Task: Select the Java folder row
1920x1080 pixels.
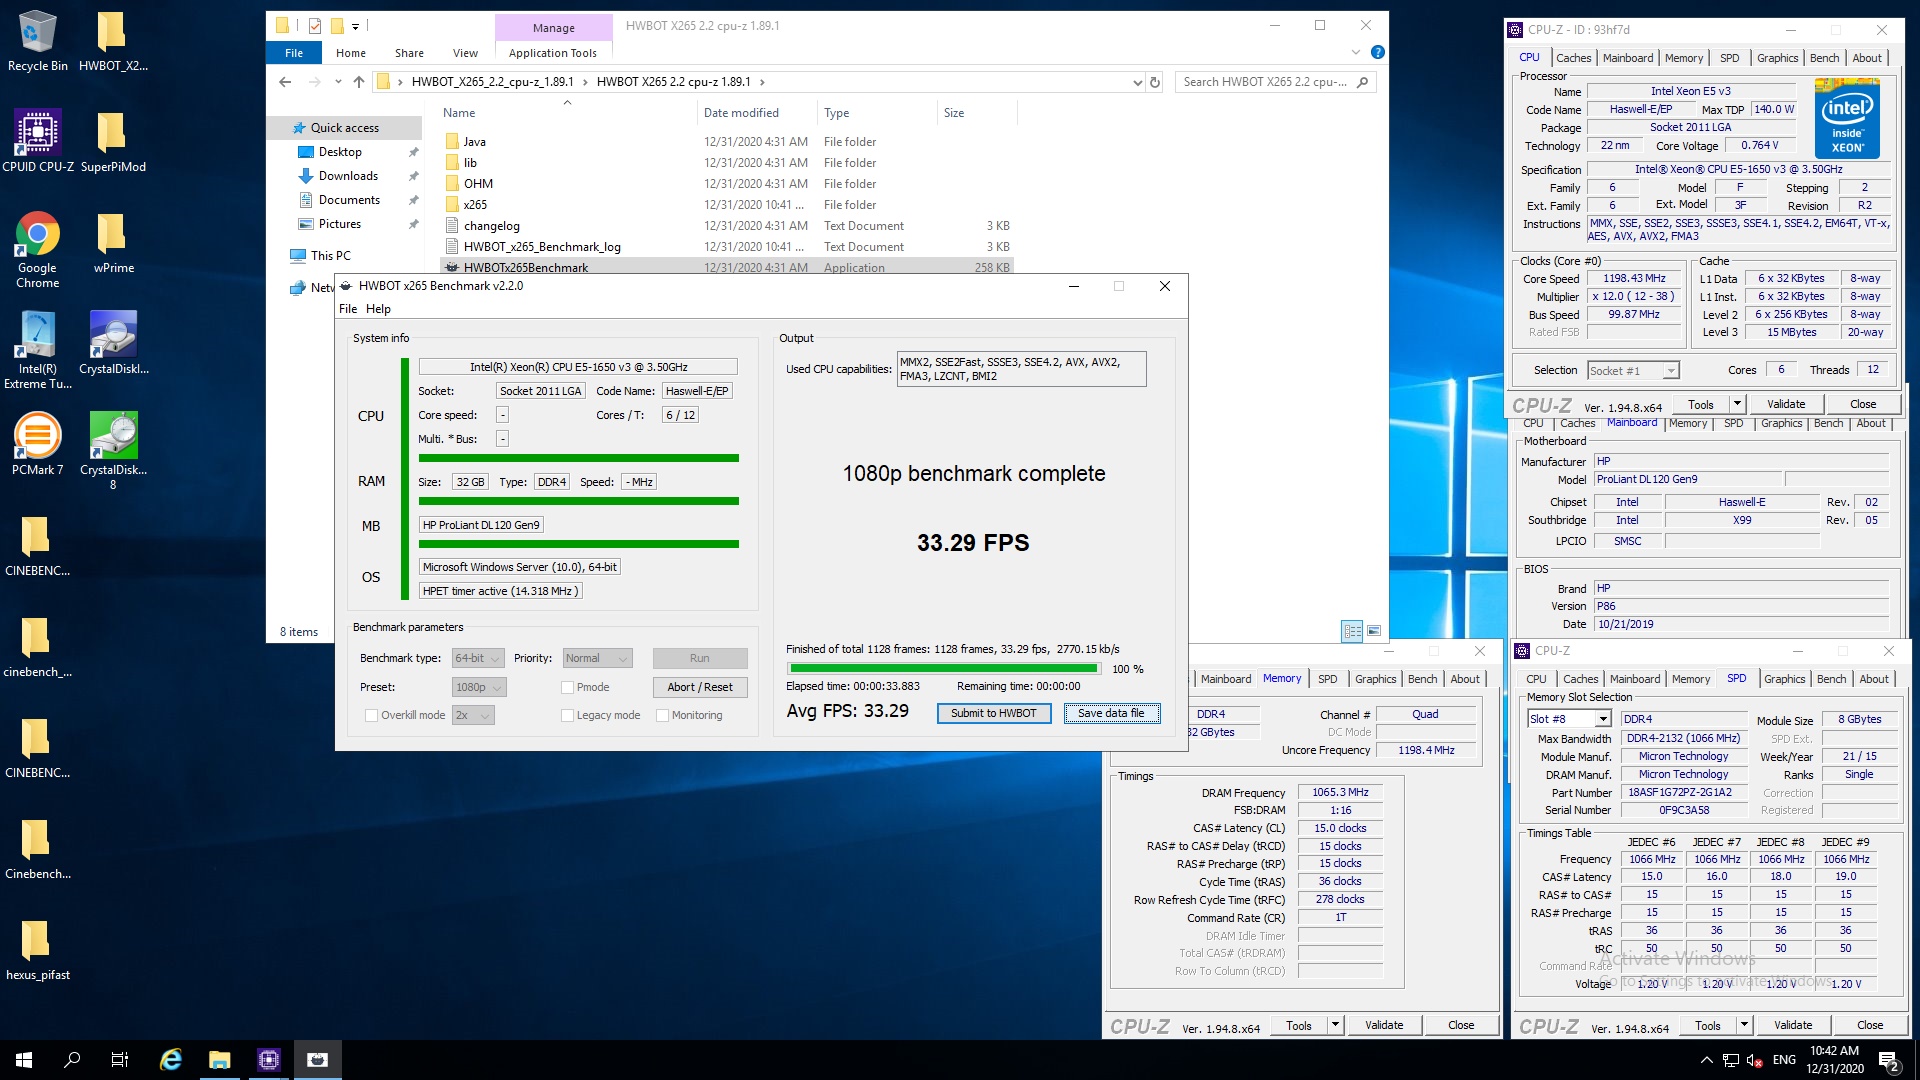Action: [726, 142]
